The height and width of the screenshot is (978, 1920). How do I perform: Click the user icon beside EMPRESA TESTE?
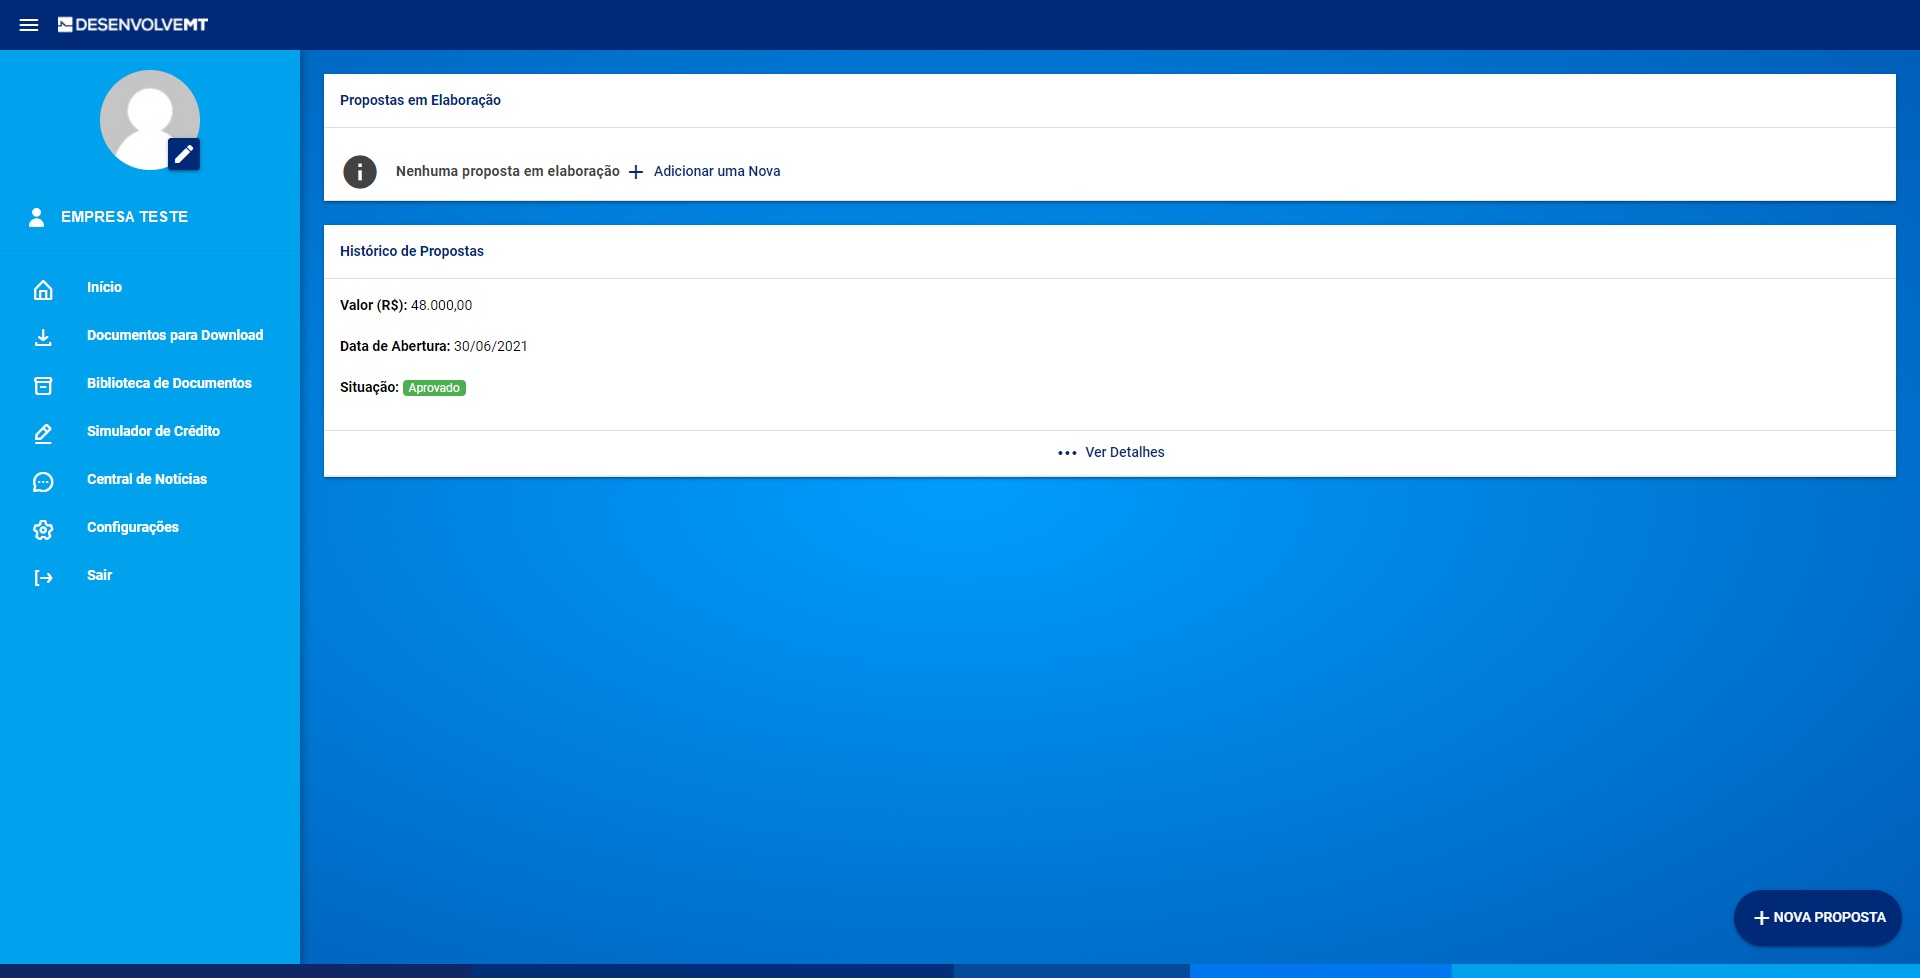point(37,217)
